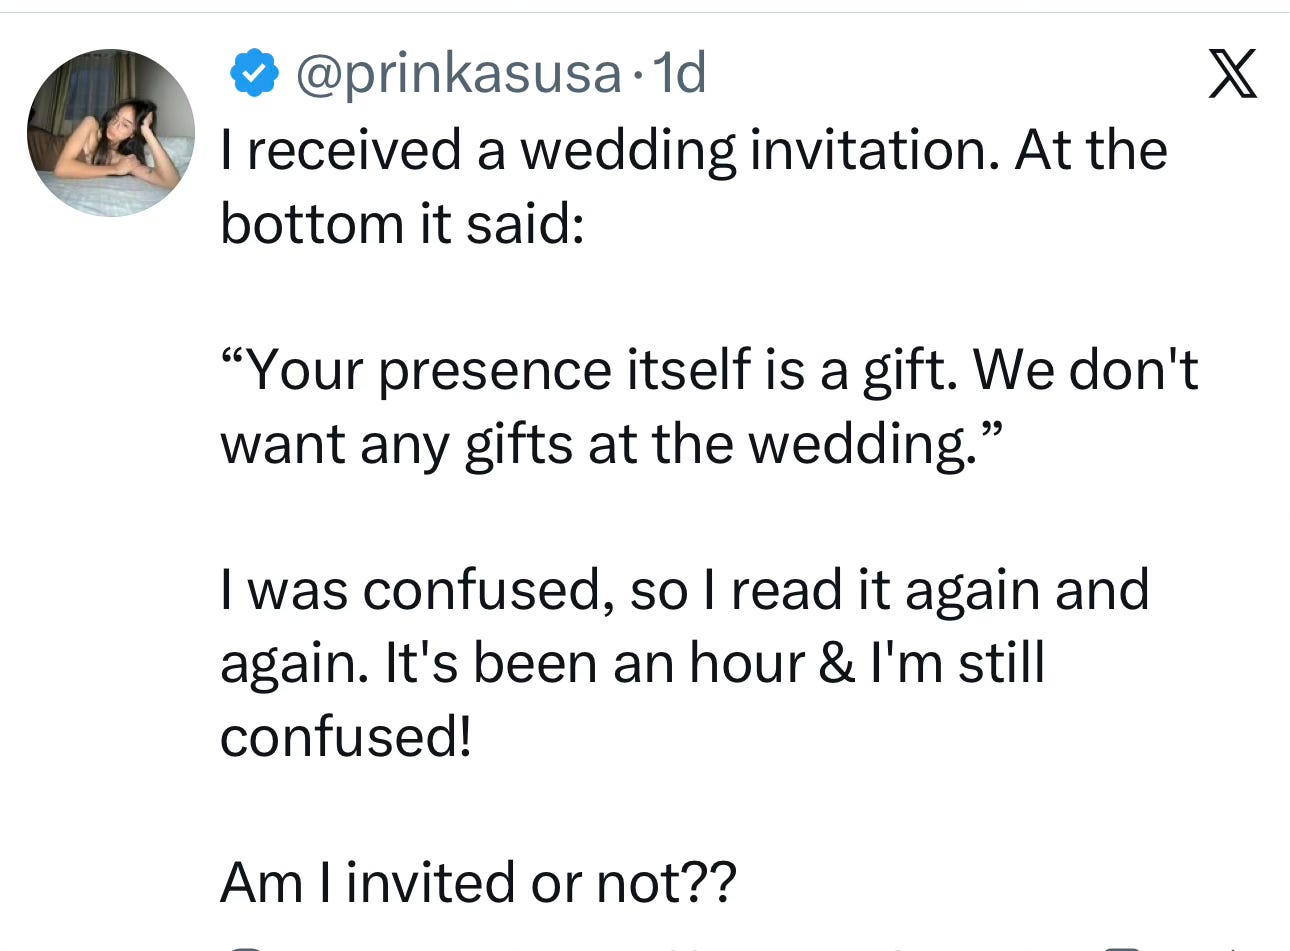
Task: Select the 'bottom it said:' line
Action: (401, 223)
